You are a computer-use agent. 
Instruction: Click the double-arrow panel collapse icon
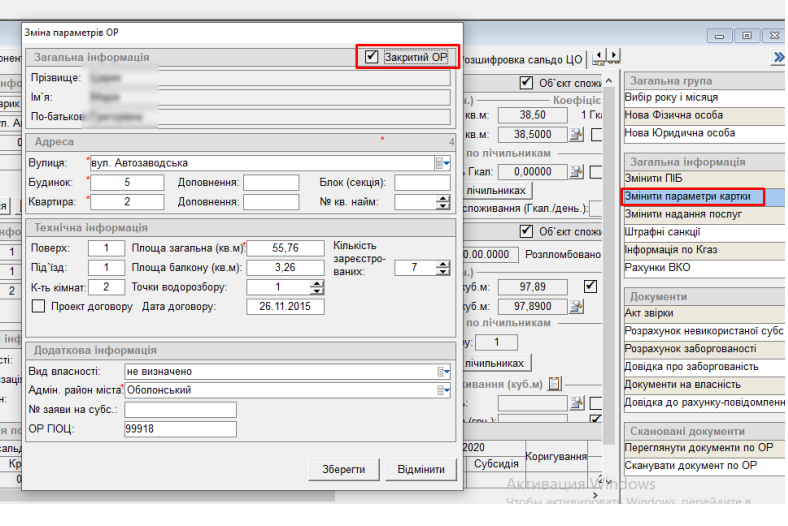tap(778, 58)
